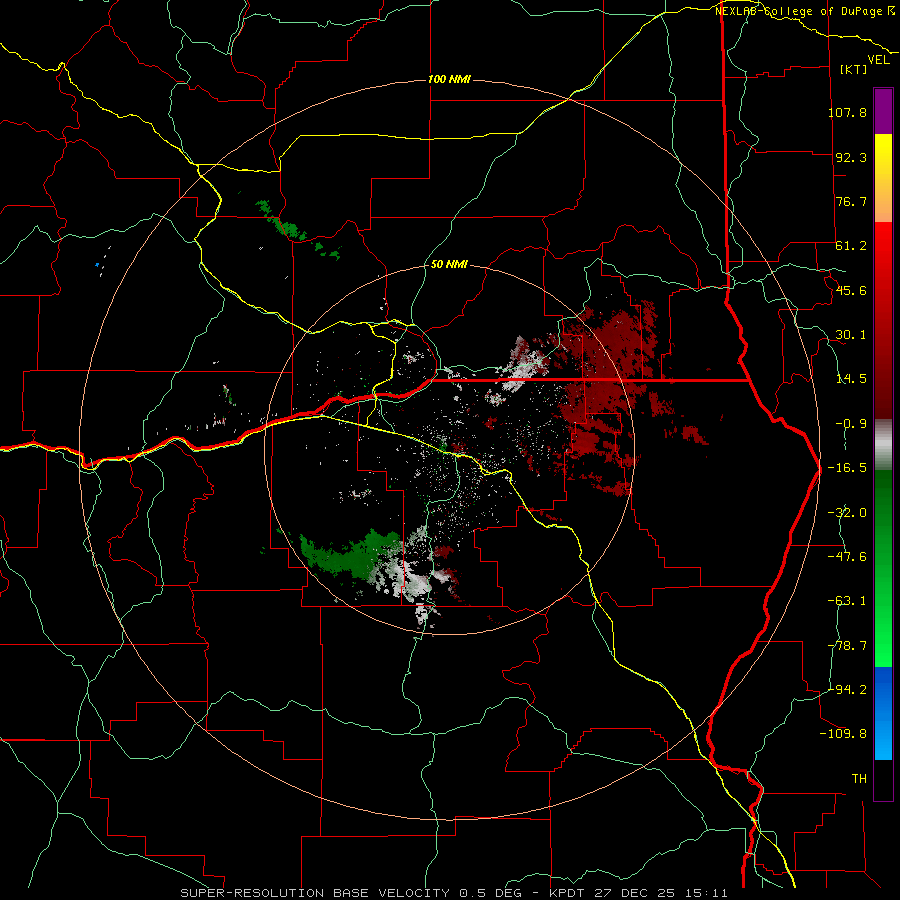The width and height of the screenshot is (900, 900).
Task: Click the -16.5 velocity scale value
Action: click(847, 468)
